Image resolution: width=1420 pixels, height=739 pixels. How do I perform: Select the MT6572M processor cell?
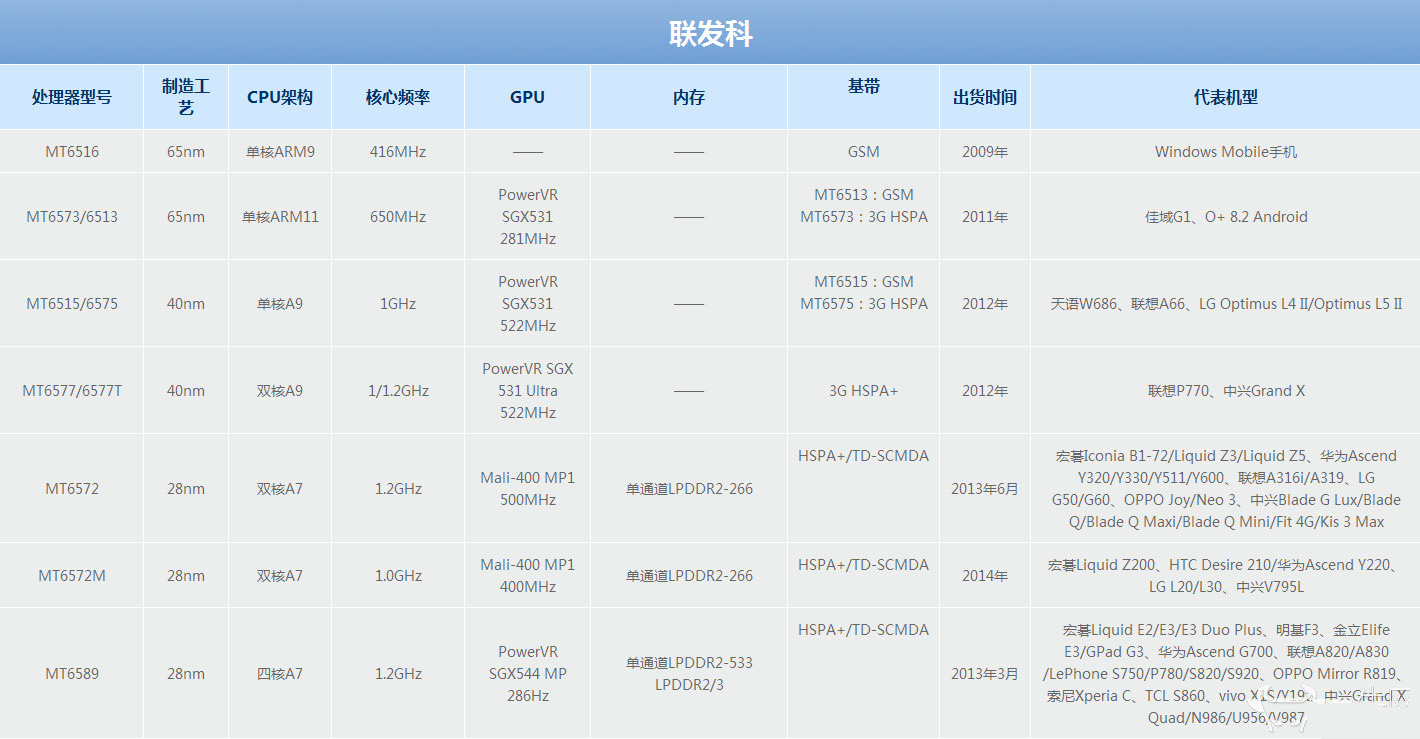[x=72, y=576]
